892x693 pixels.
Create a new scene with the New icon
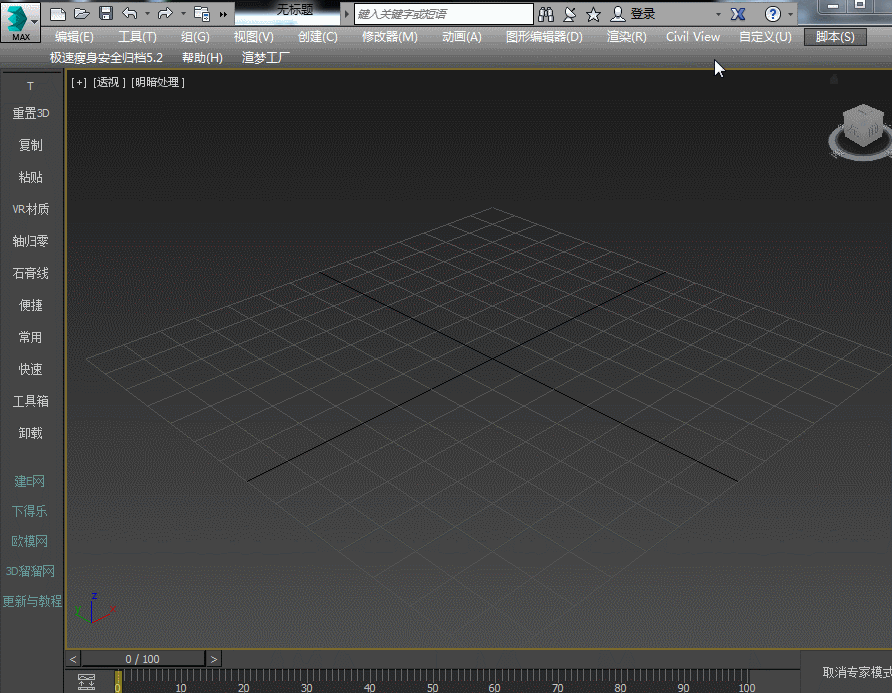tap(58, 14)
